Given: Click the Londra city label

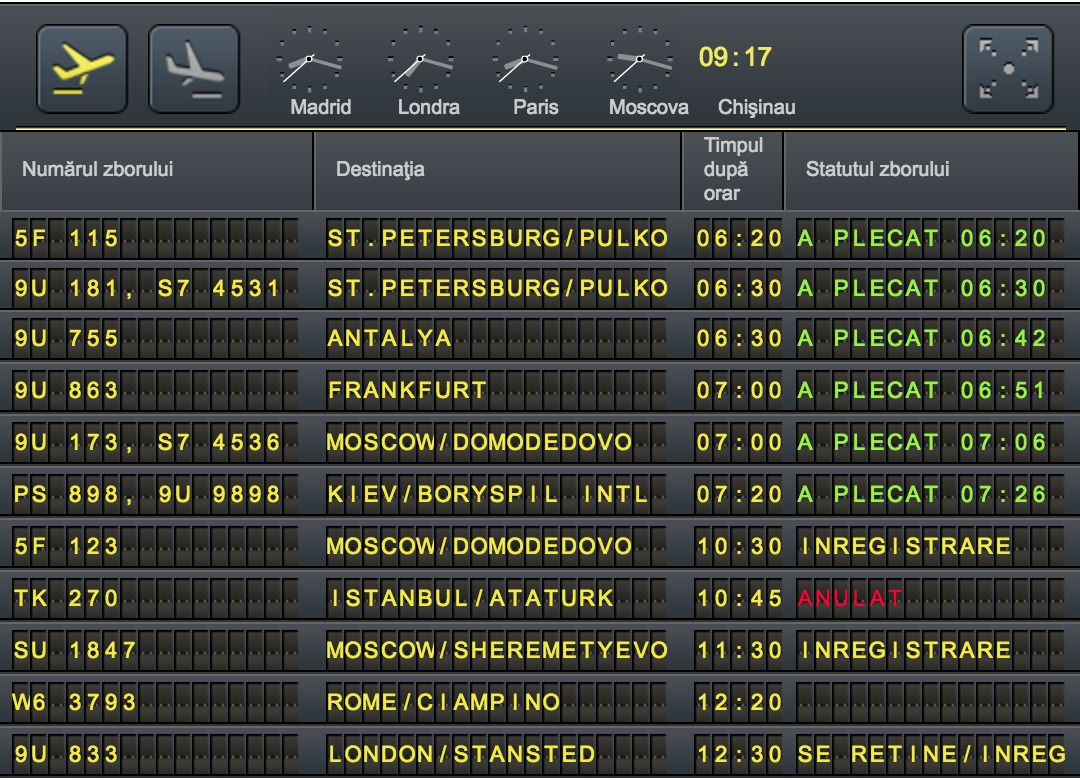Looking at the screenshot, I should [428, 107].
